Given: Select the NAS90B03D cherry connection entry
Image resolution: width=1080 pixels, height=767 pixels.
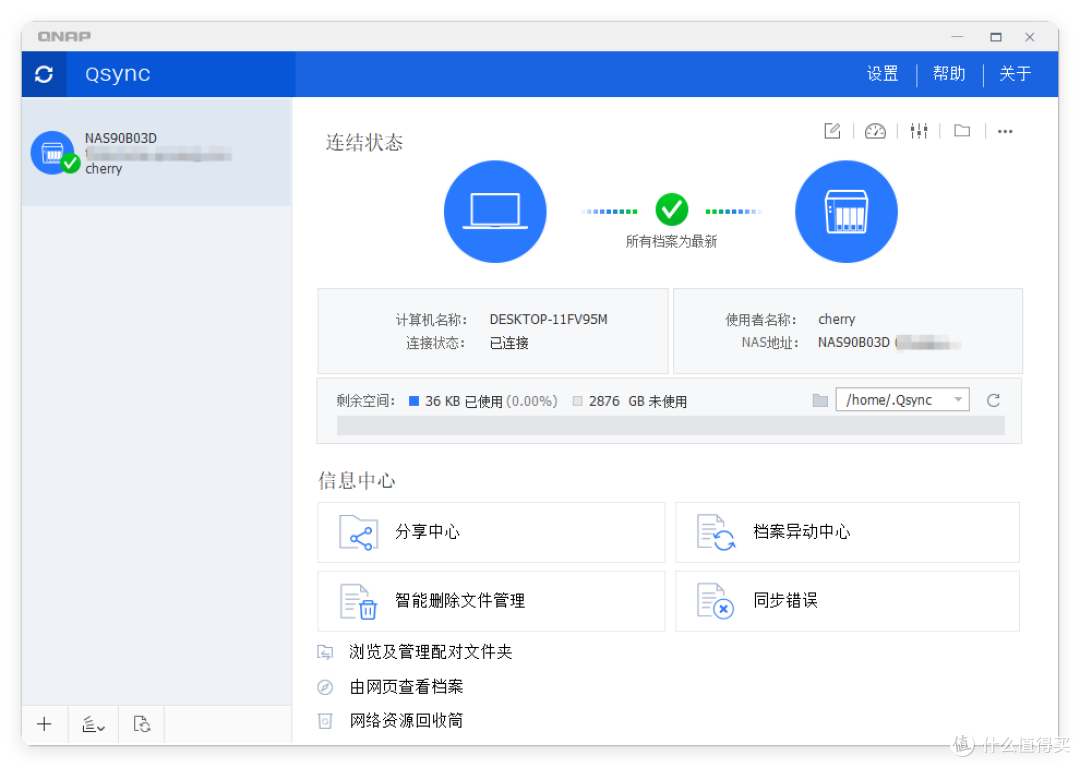Looking at the screenshot, I should coord(156,152).
